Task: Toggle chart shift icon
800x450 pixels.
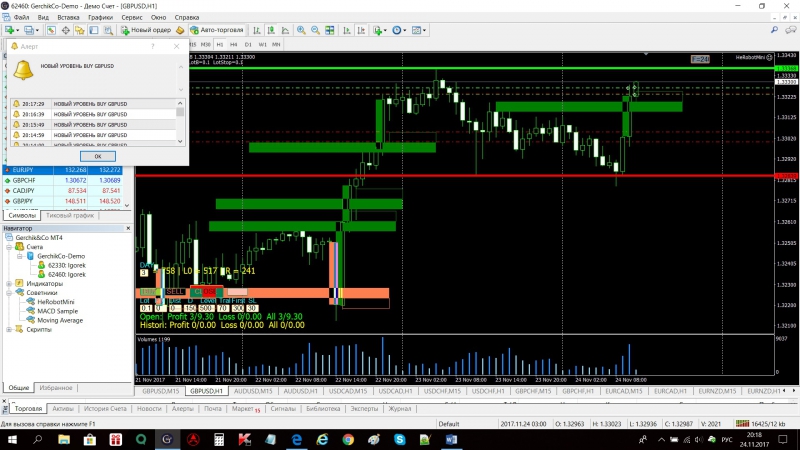Action: coord(361,30)
